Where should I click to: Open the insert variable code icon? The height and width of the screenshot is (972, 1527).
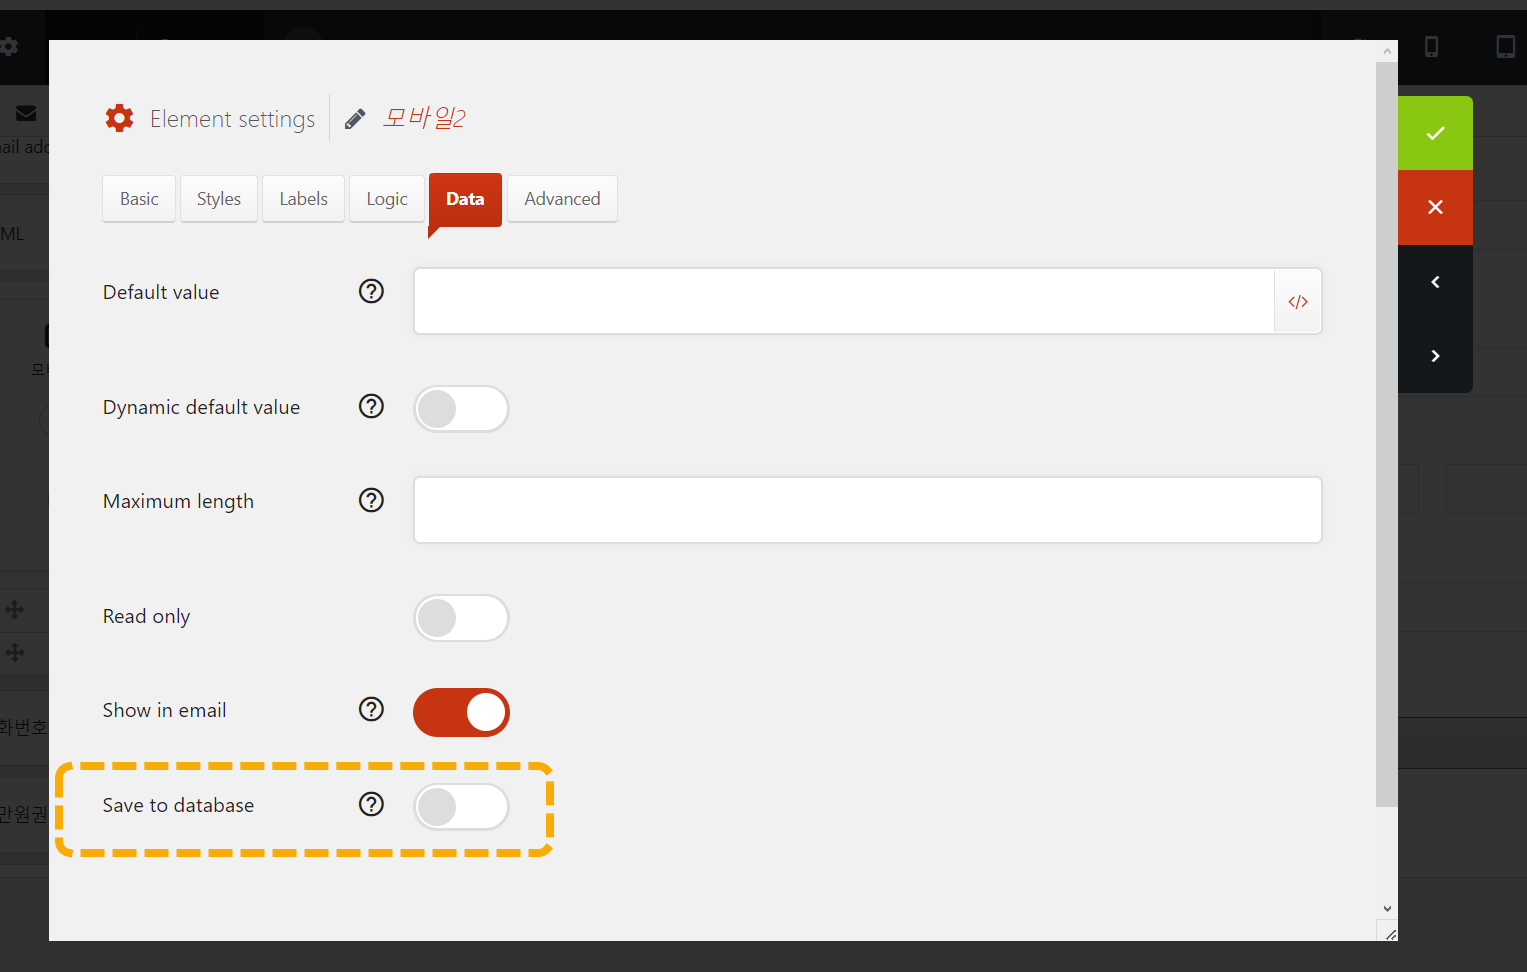[1298, 301]
